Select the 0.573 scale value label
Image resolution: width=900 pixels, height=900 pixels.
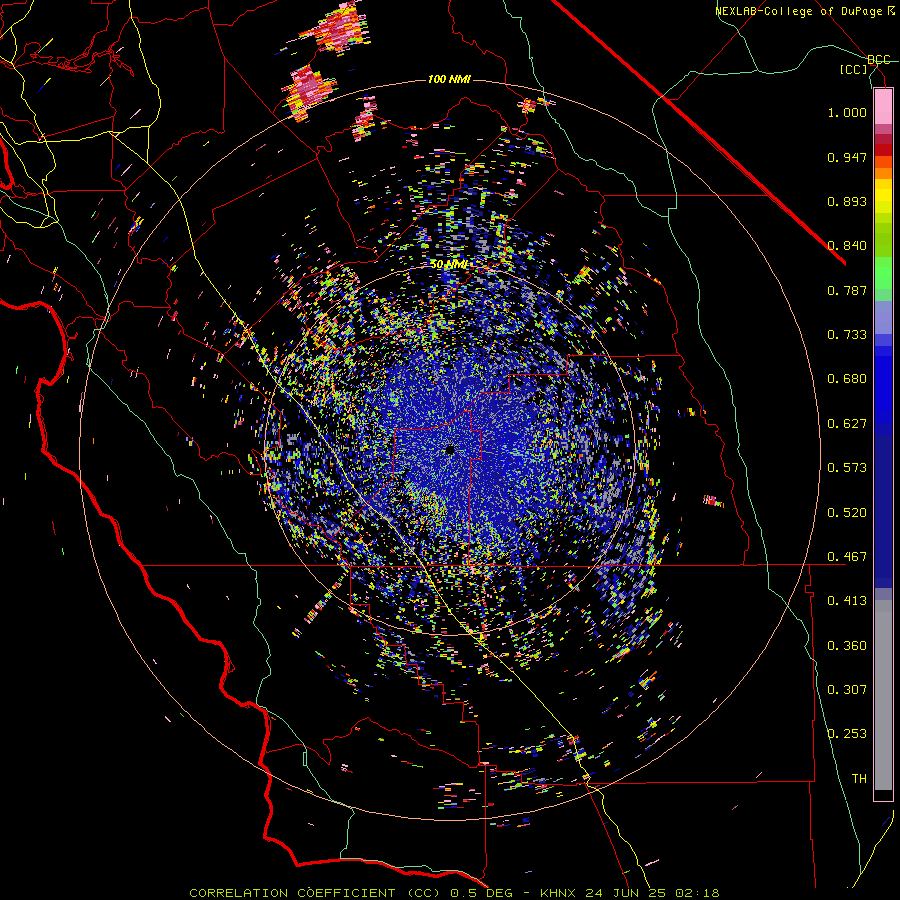tap(847, 468)
